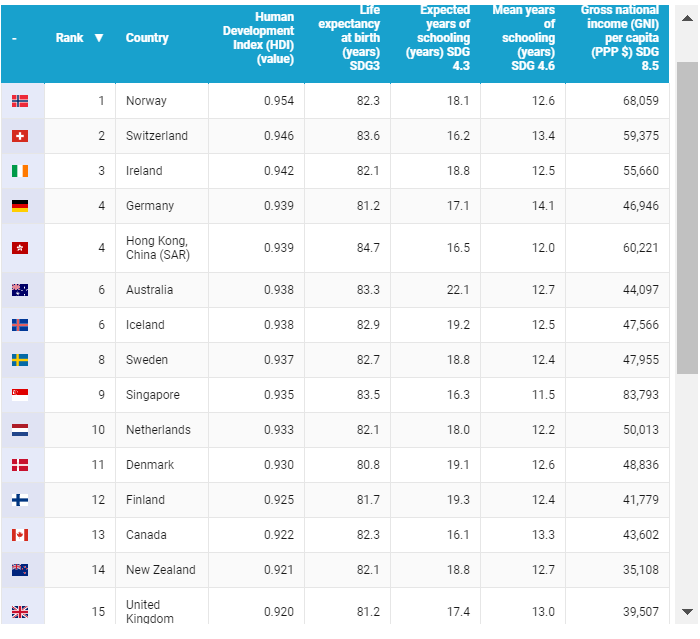This screenshot has width=700, height=639.
Task: Click the Finland flag icon
Action: pyautogui.click(x=20, y=500)
